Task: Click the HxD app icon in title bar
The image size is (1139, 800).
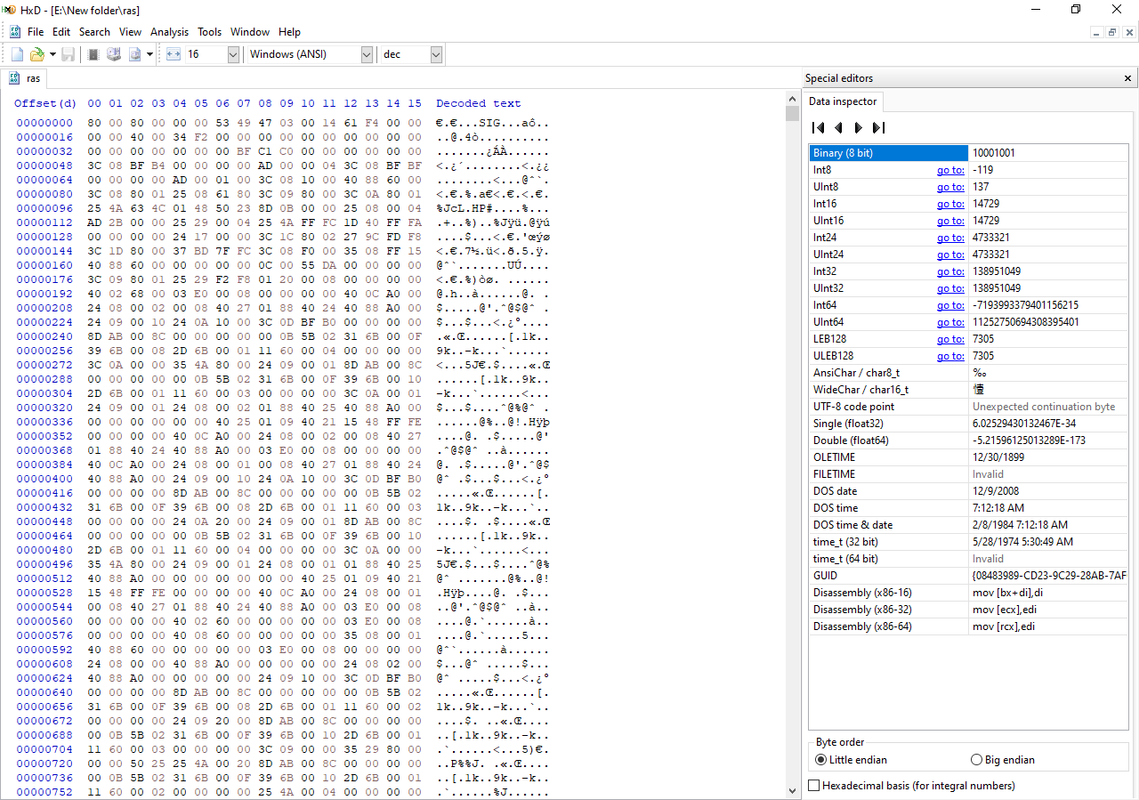Action: (9, 9)
